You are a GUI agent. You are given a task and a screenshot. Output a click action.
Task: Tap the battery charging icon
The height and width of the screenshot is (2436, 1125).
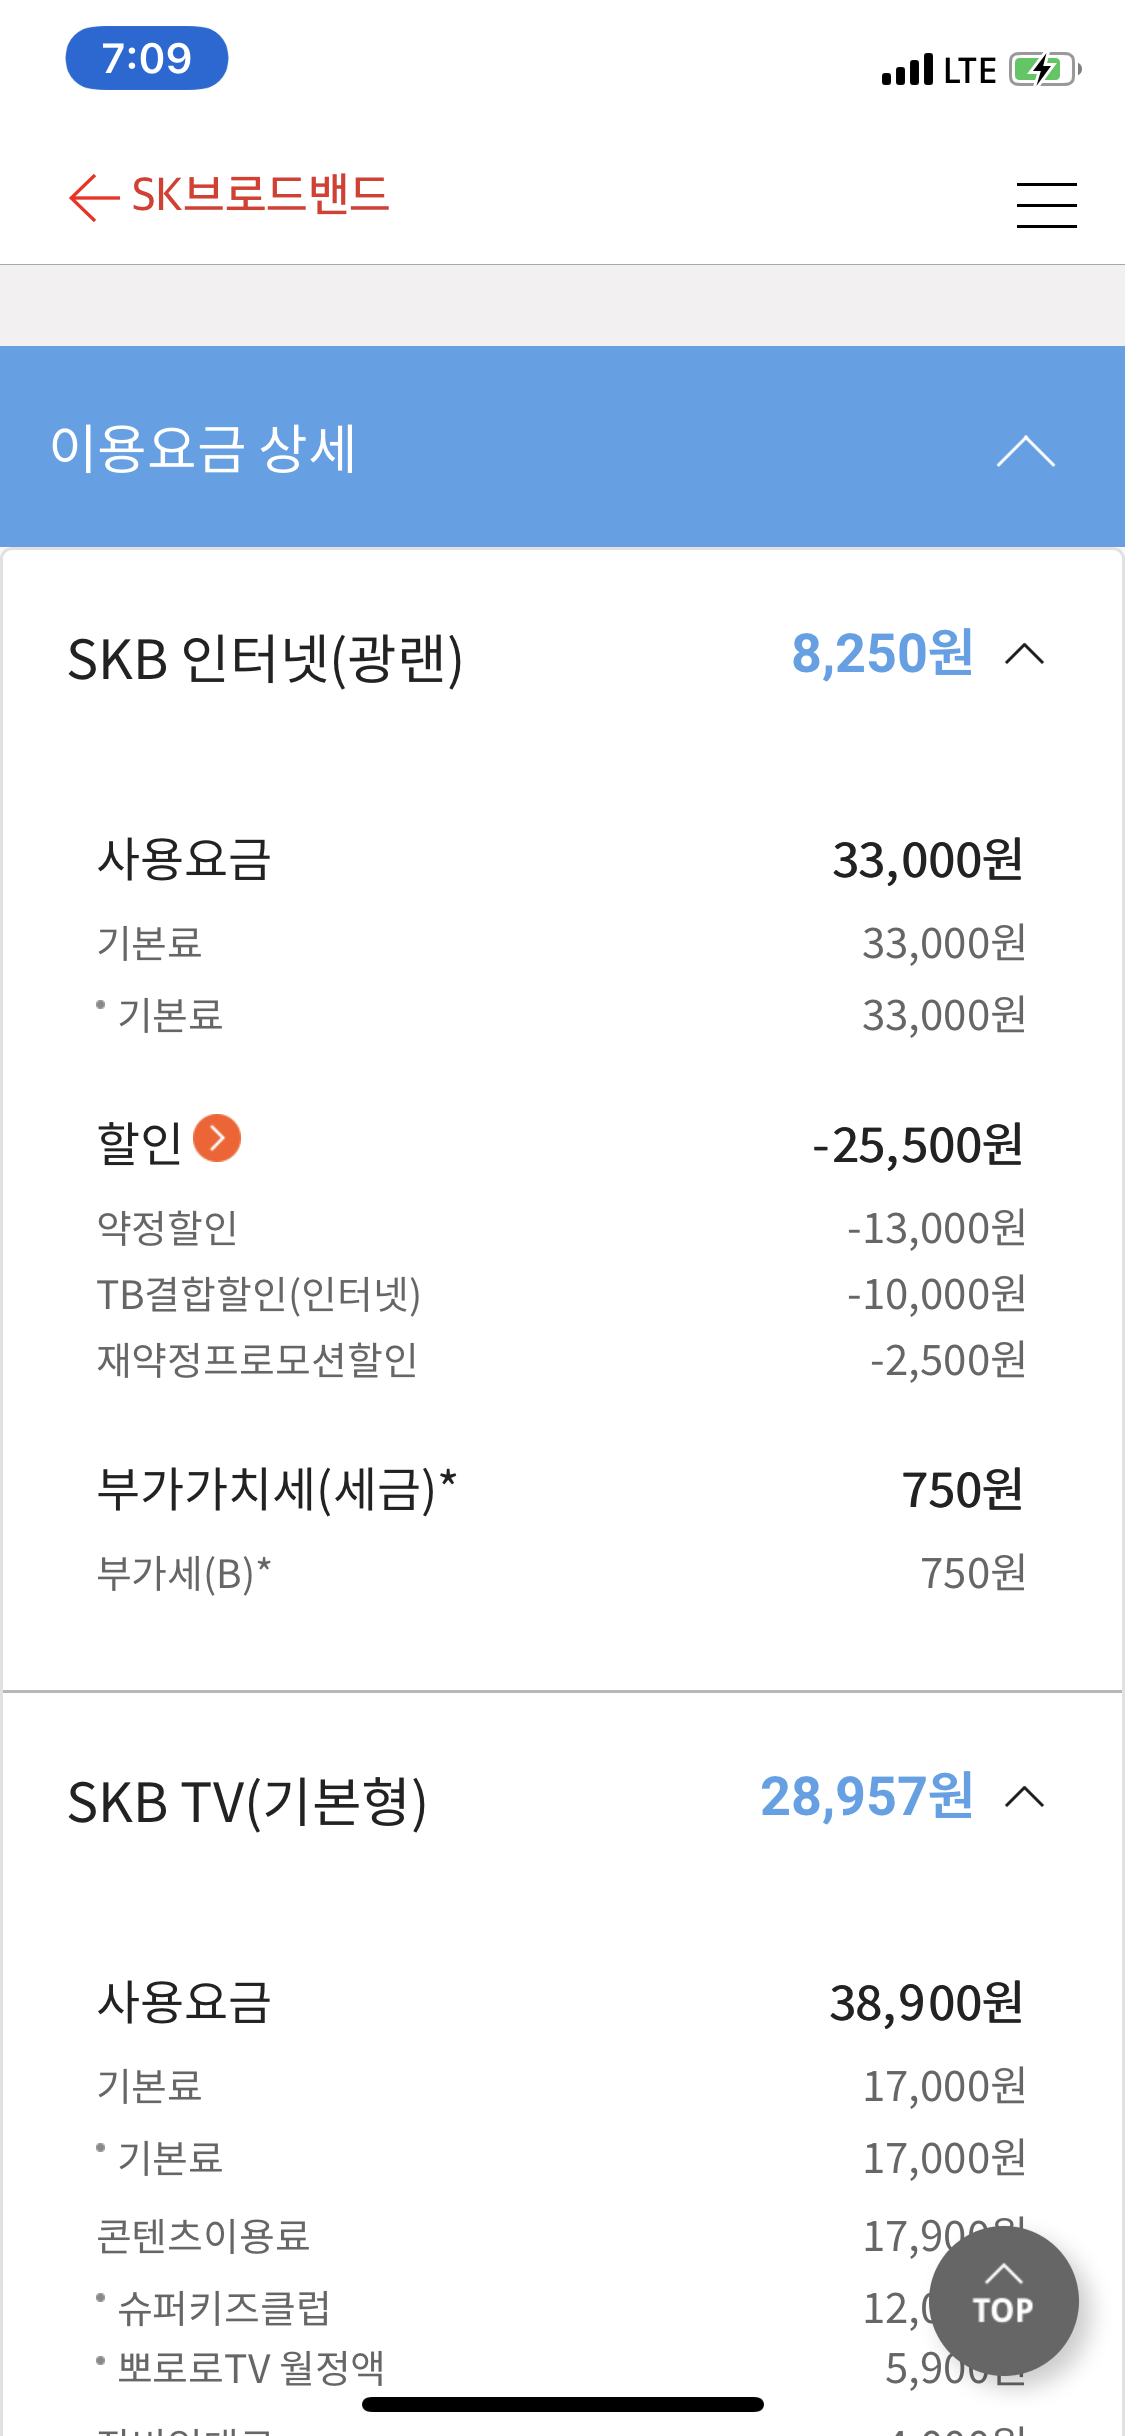coord(1045,70)
